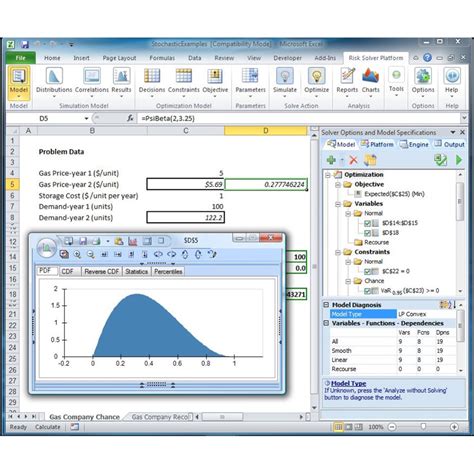Collapse Variables - Functions - Dependencies section
The image size is (474, 474).
[326, 323]
